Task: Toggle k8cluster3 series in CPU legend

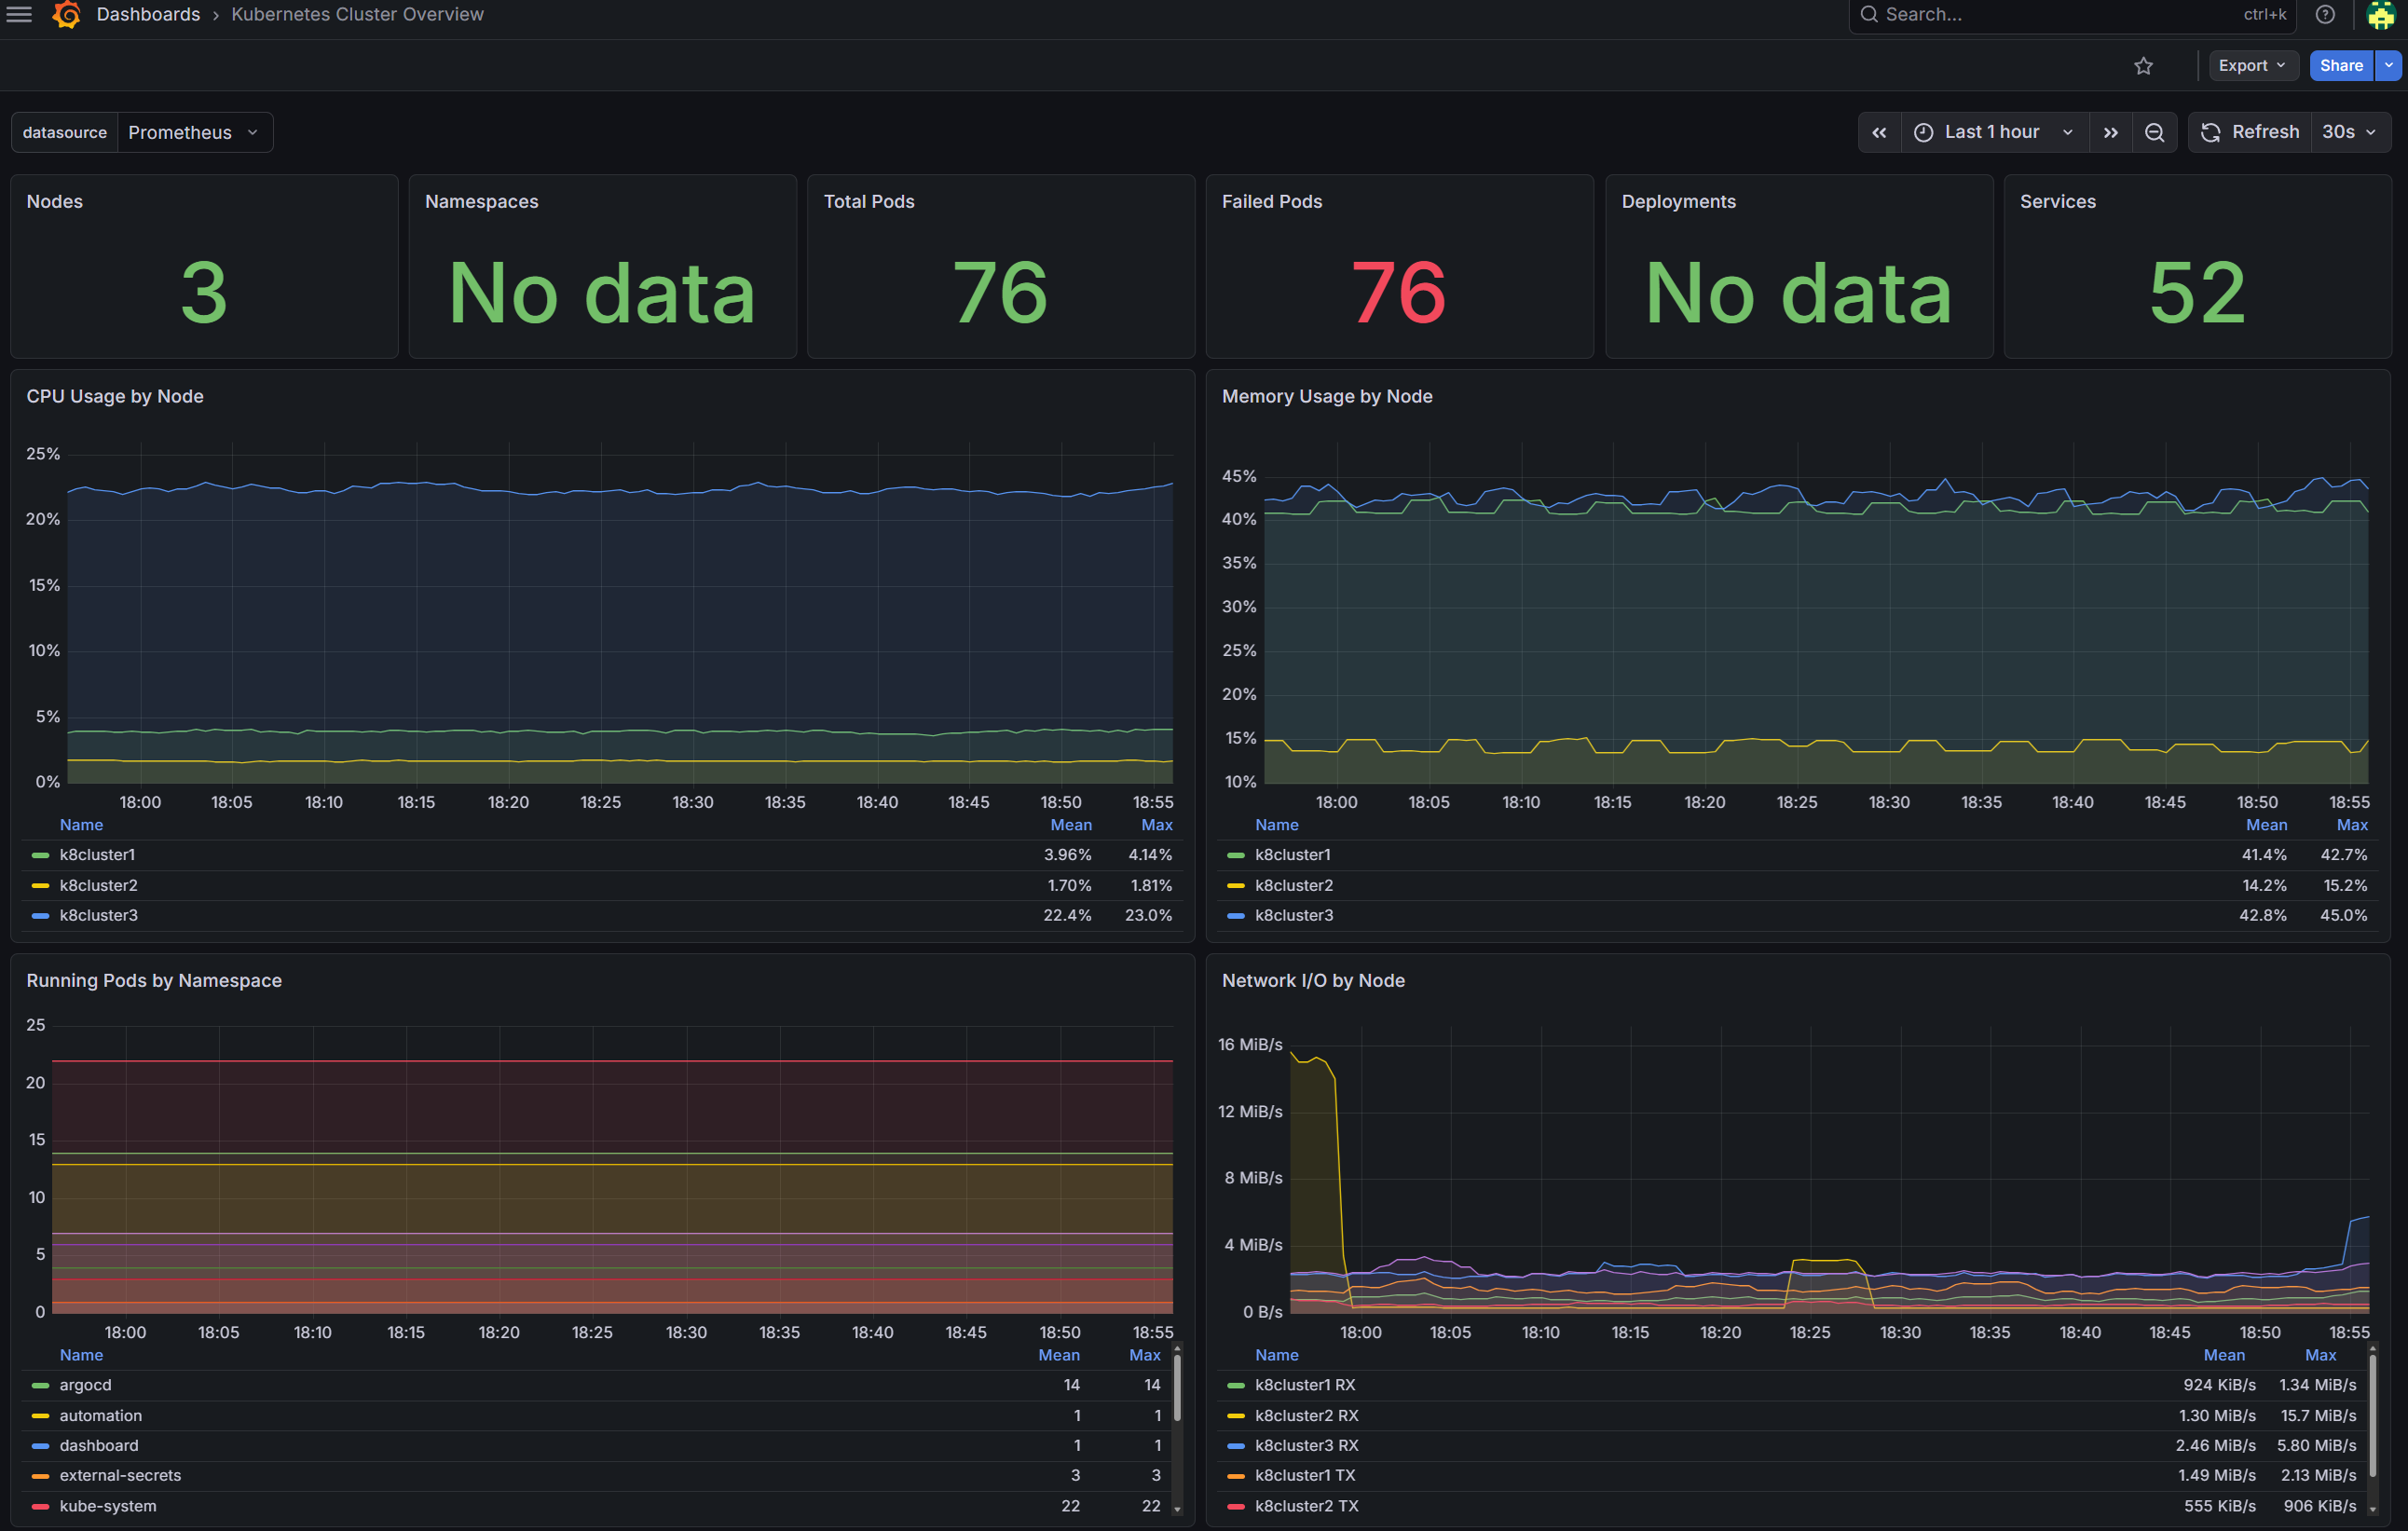Action: 99,915
